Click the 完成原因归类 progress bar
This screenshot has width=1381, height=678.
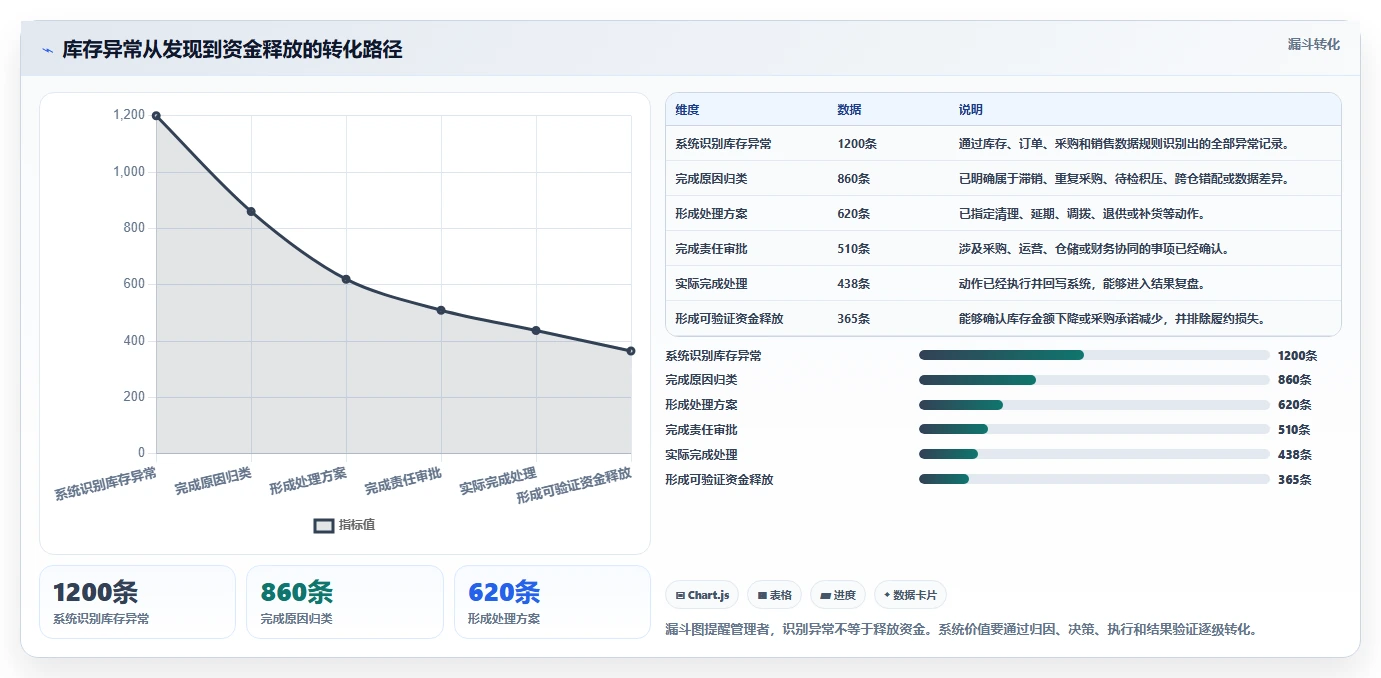click(x=1094, y=380)
